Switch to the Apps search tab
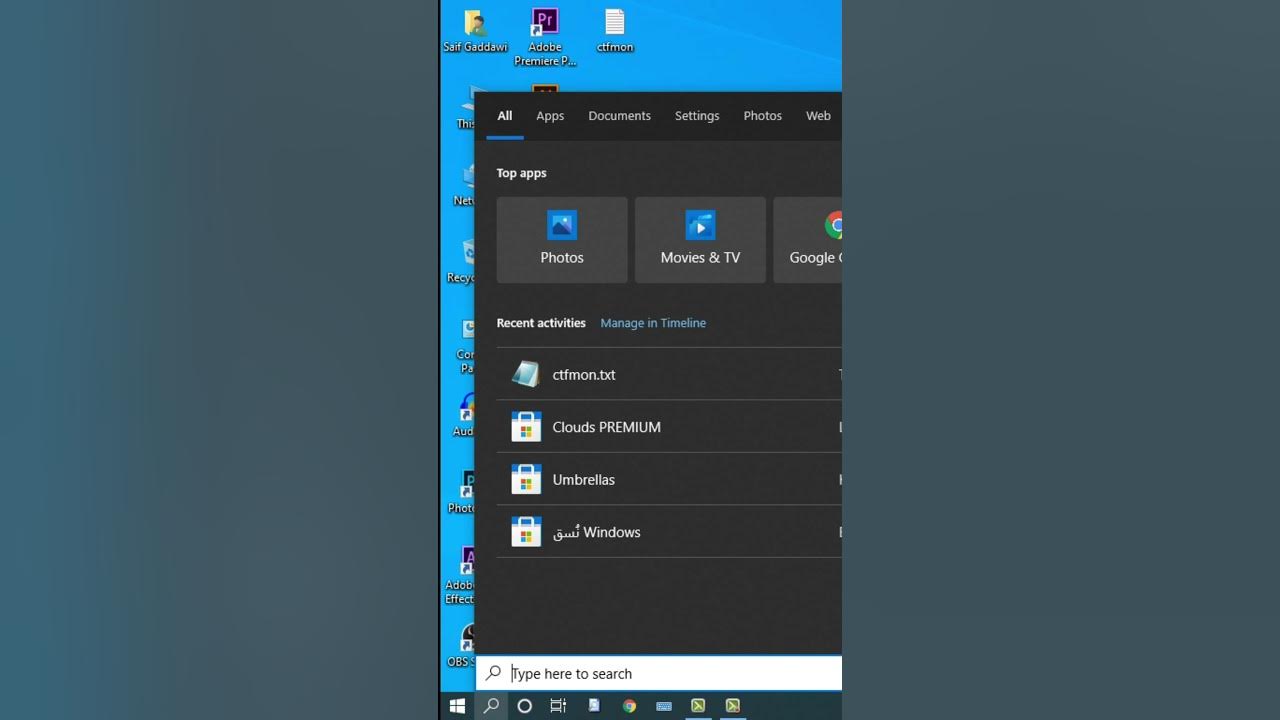The width and height of the screenshot is (1280, 720). 550,116
